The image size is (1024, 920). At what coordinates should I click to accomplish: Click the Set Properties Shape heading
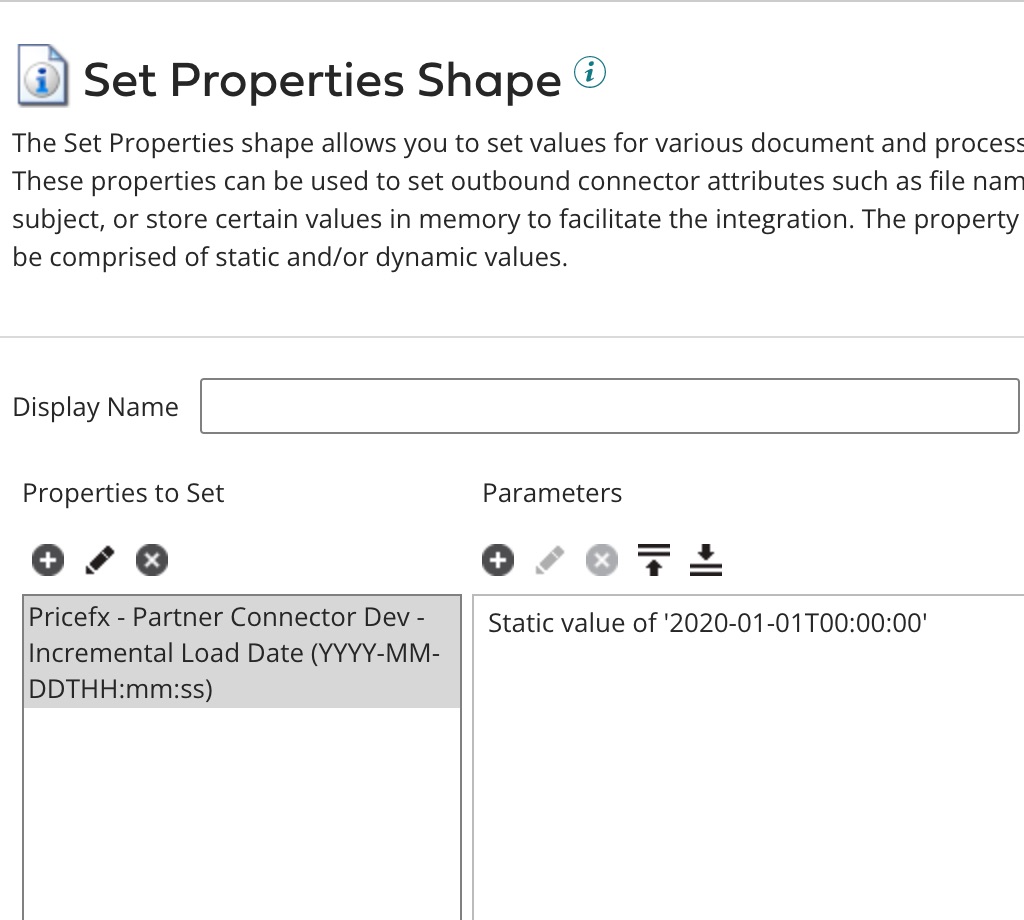(322, 80)
